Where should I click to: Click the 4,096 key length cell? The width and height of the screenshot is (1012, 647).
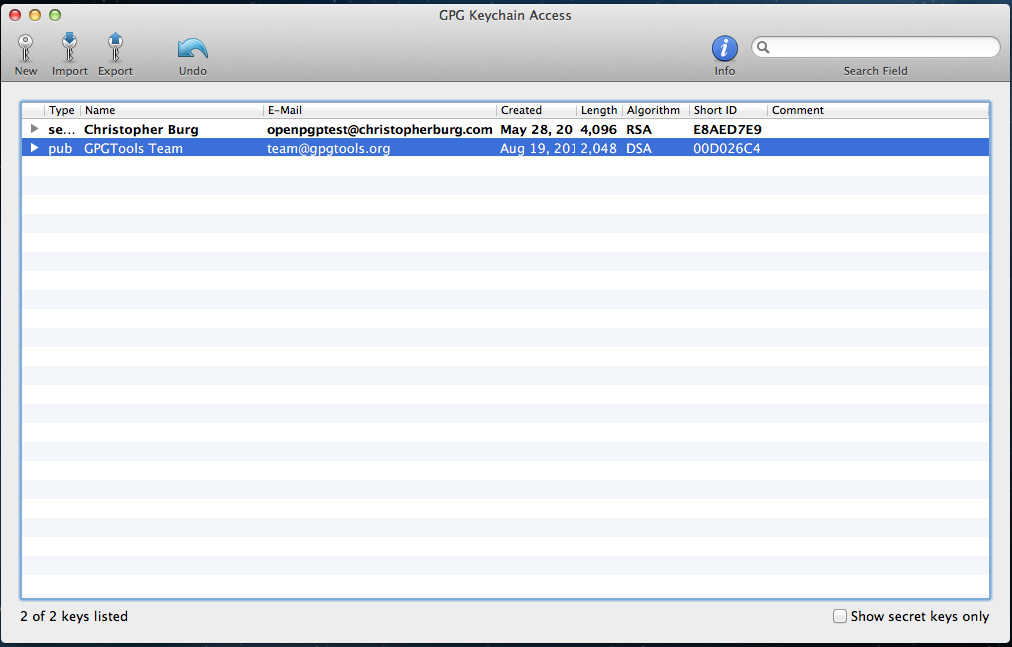[x=598, y=129]
